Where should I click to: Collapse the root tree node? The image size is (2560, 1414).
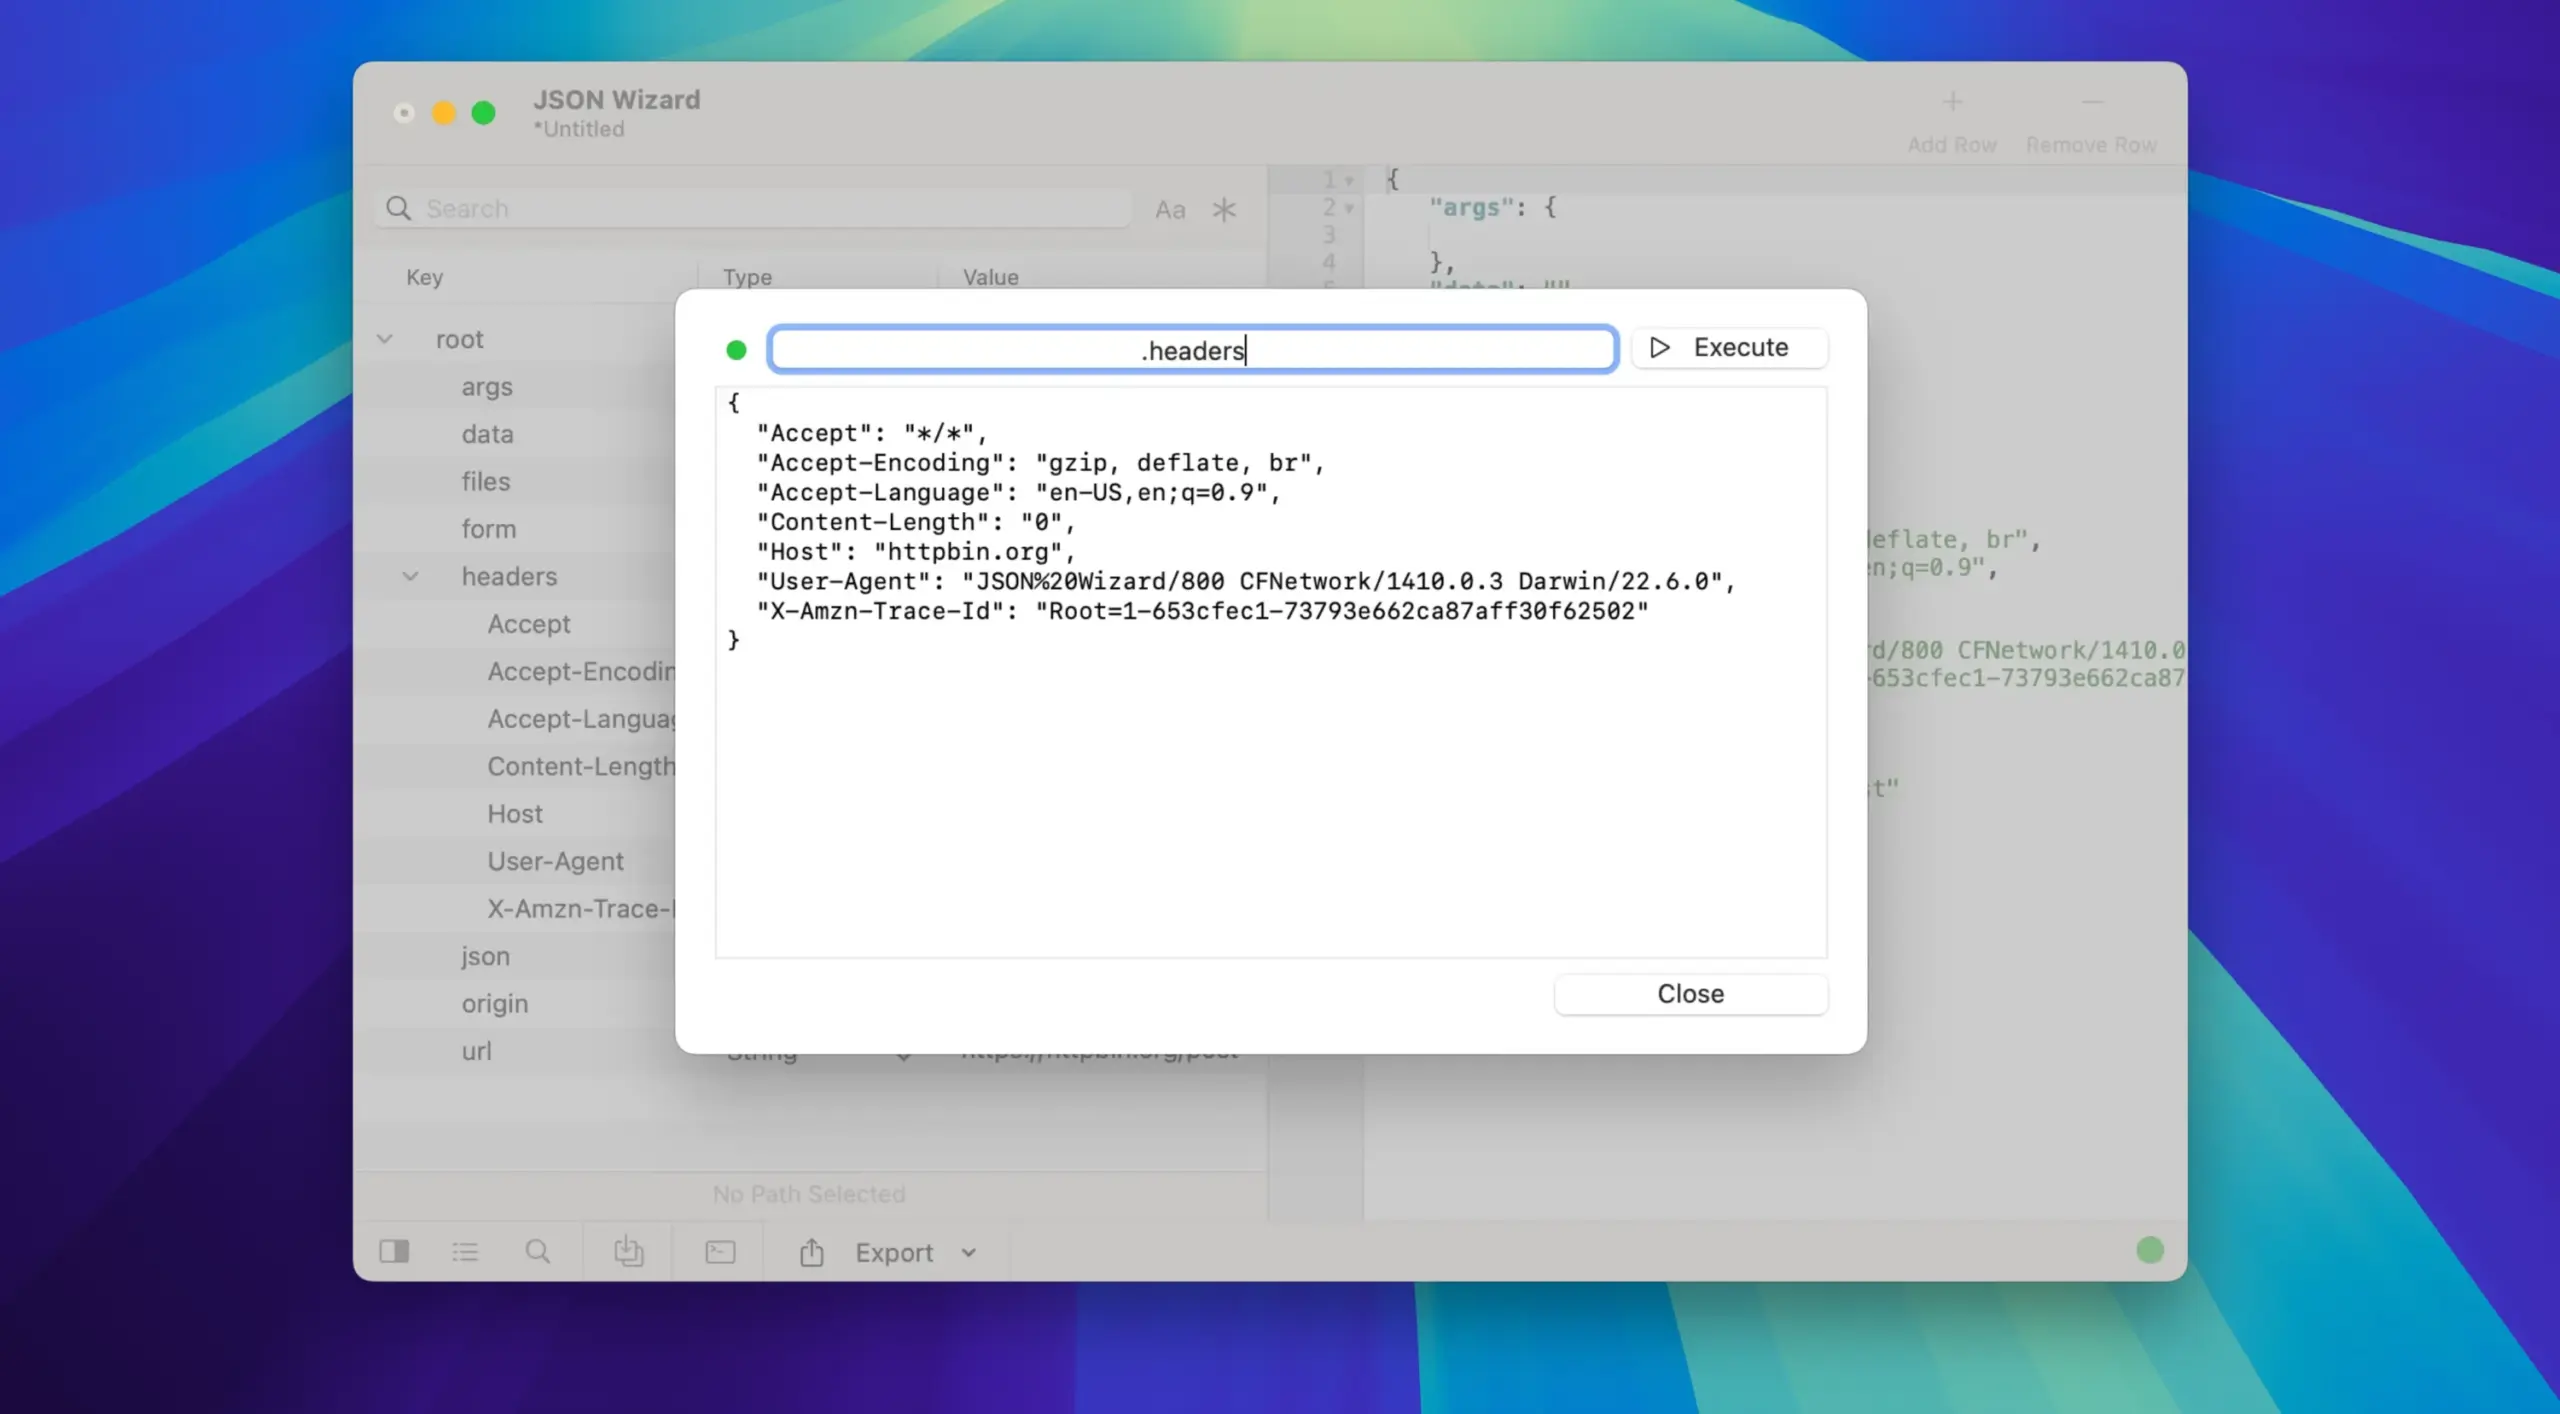[385, 339]
